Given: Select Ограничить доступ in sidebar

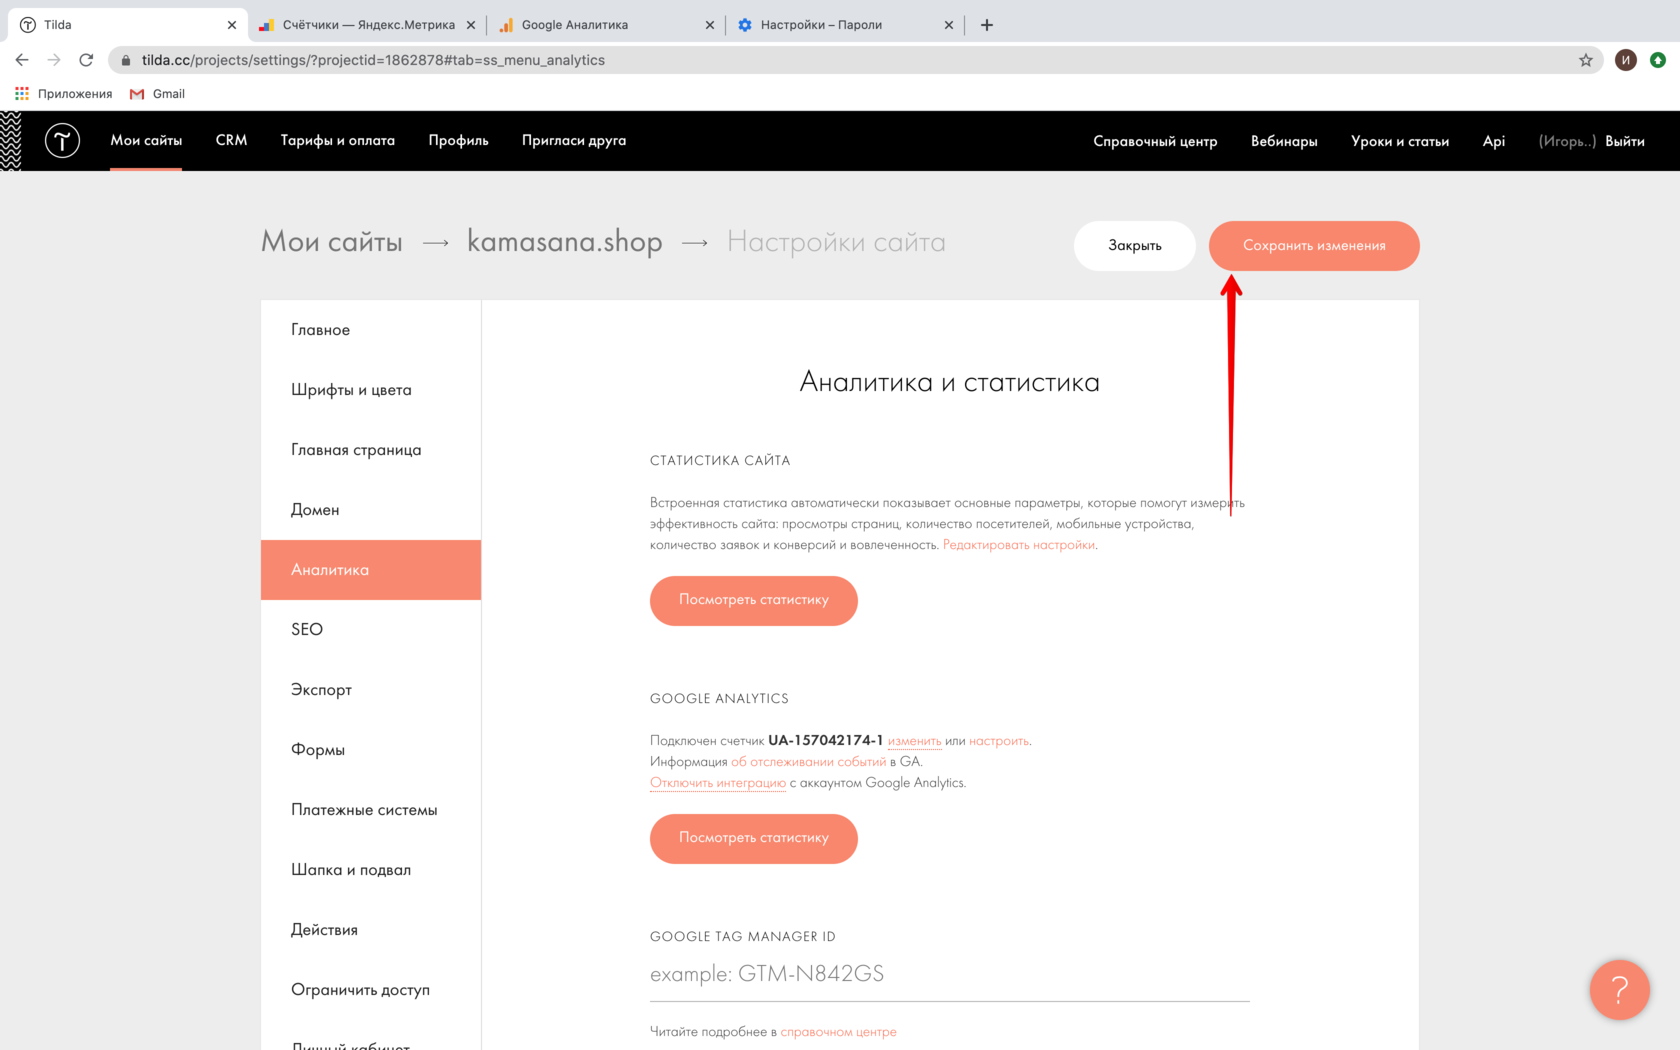Looking at the screenshot, I should (x=371, y=990).
